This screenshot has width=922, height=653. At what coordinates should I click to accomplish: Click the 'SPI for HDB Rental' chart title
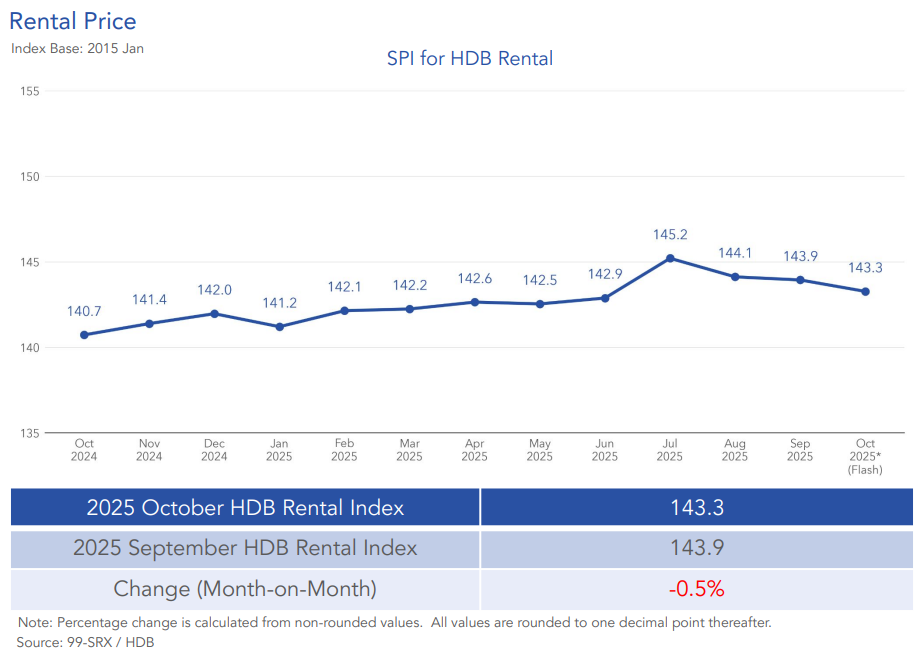[470, 59]
